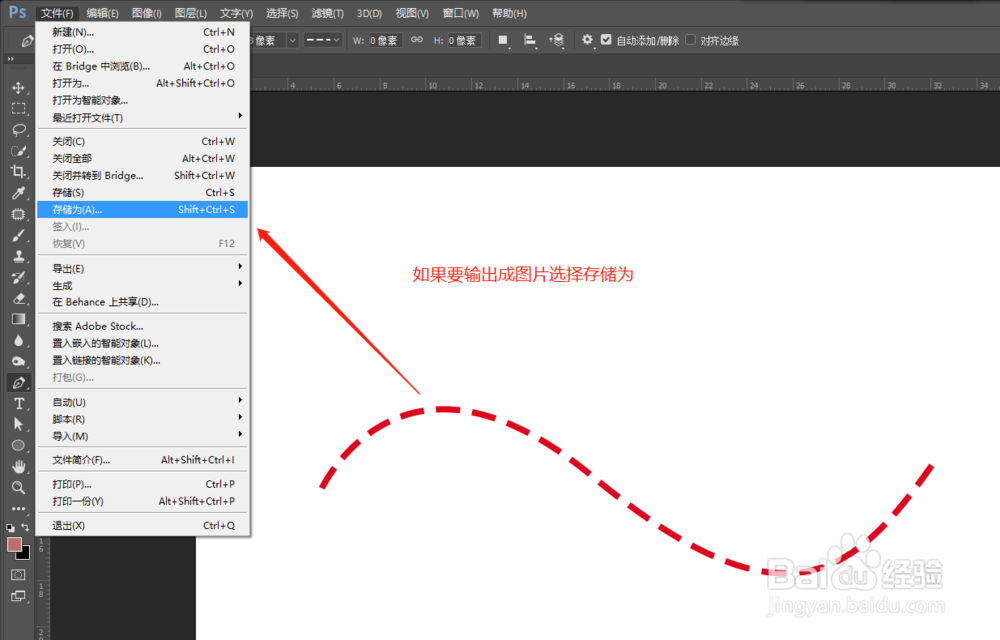The image size is (1000, 640).
Task: Expand the 最近打开文件(T) submenu
Action: pyautogui.click(x=142, y=117)
